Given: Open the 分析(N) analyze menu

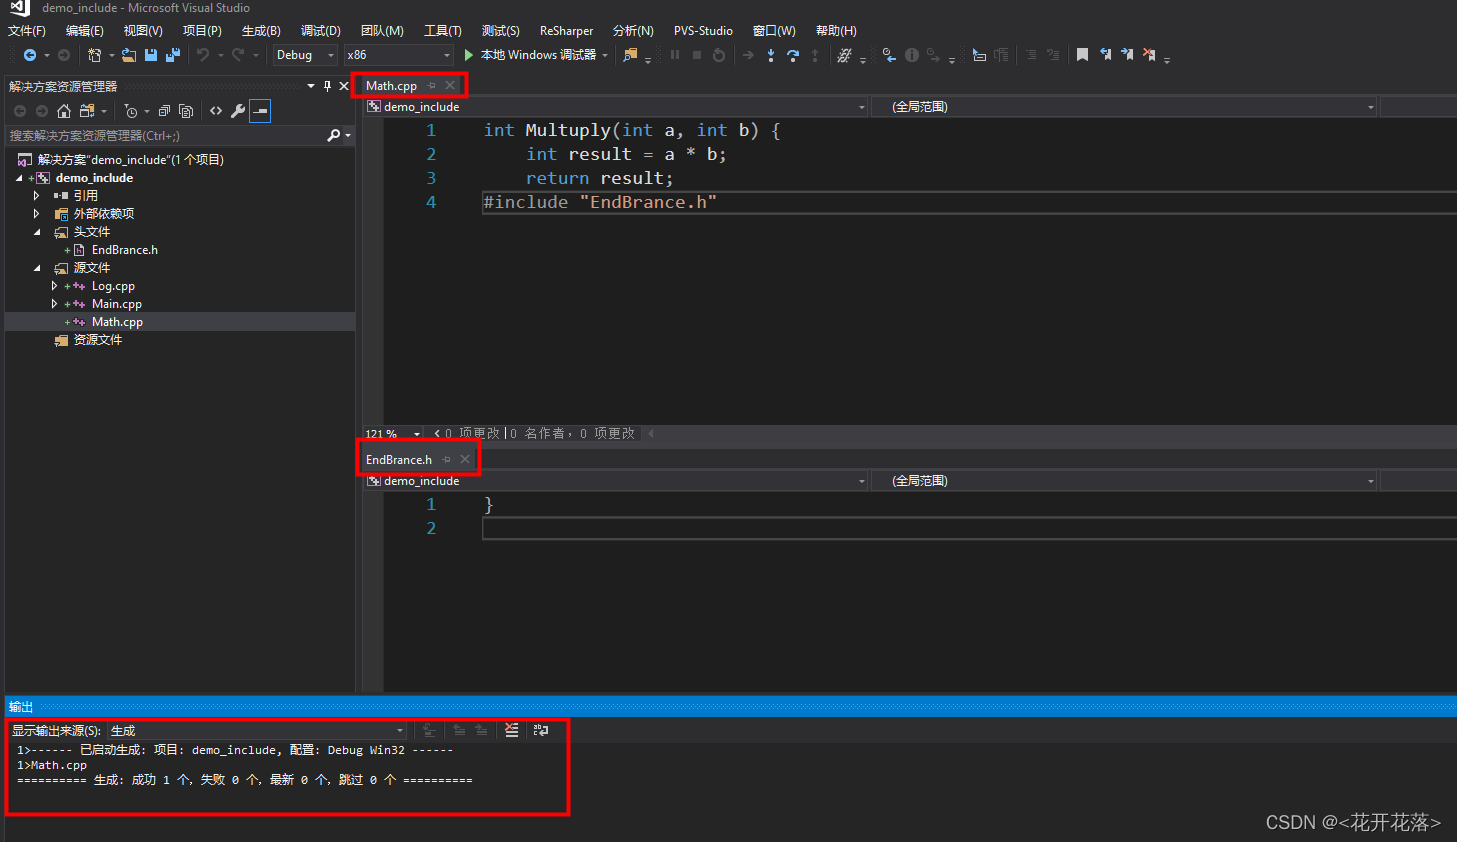Looking at the screenshot, I should pyautogui.click(x=633, y=31).
